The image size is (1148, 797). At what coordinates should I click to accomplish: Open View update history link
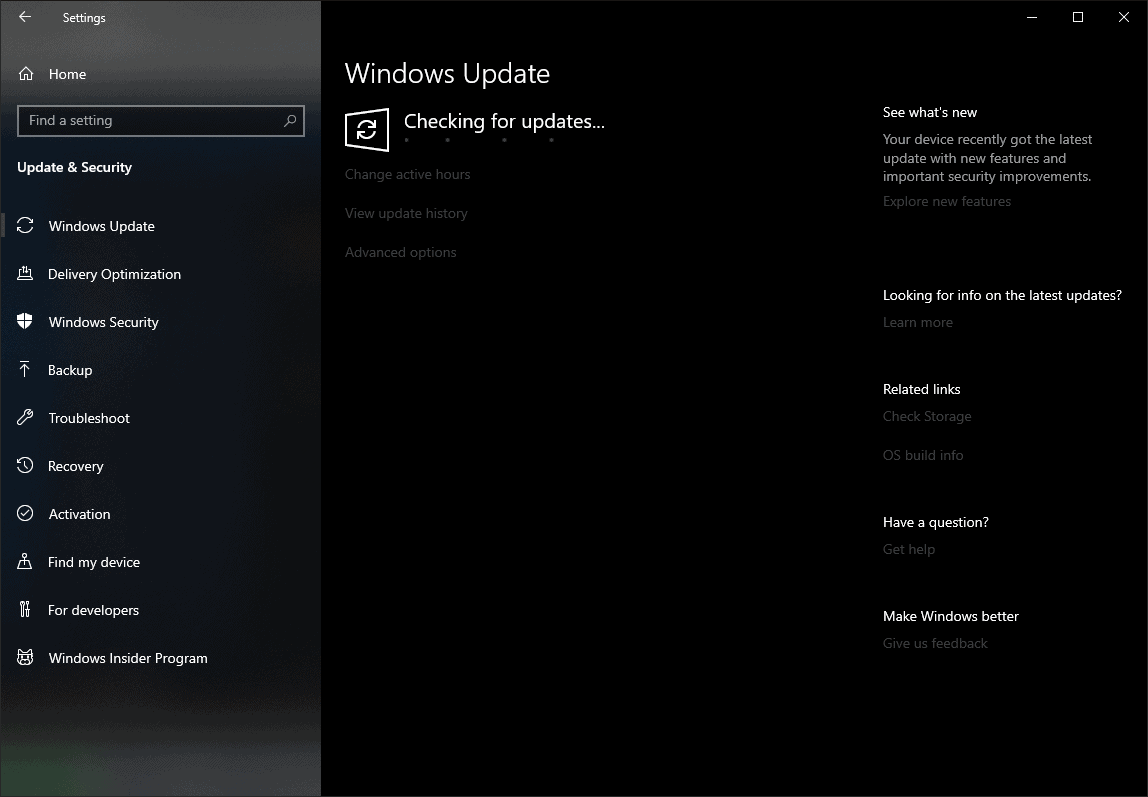pyautogui.click(x=406, y=213)
